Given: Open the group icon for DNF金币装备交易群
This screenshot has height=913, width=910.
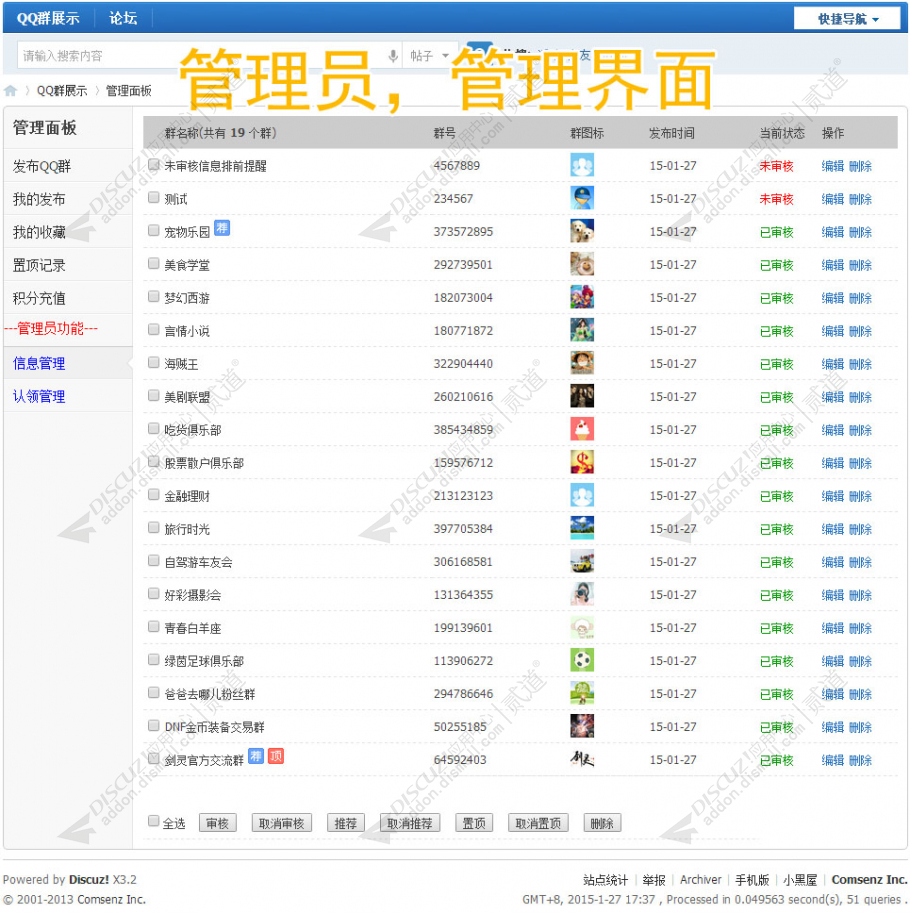Looking at the screenshot, I should click(582, 726).
